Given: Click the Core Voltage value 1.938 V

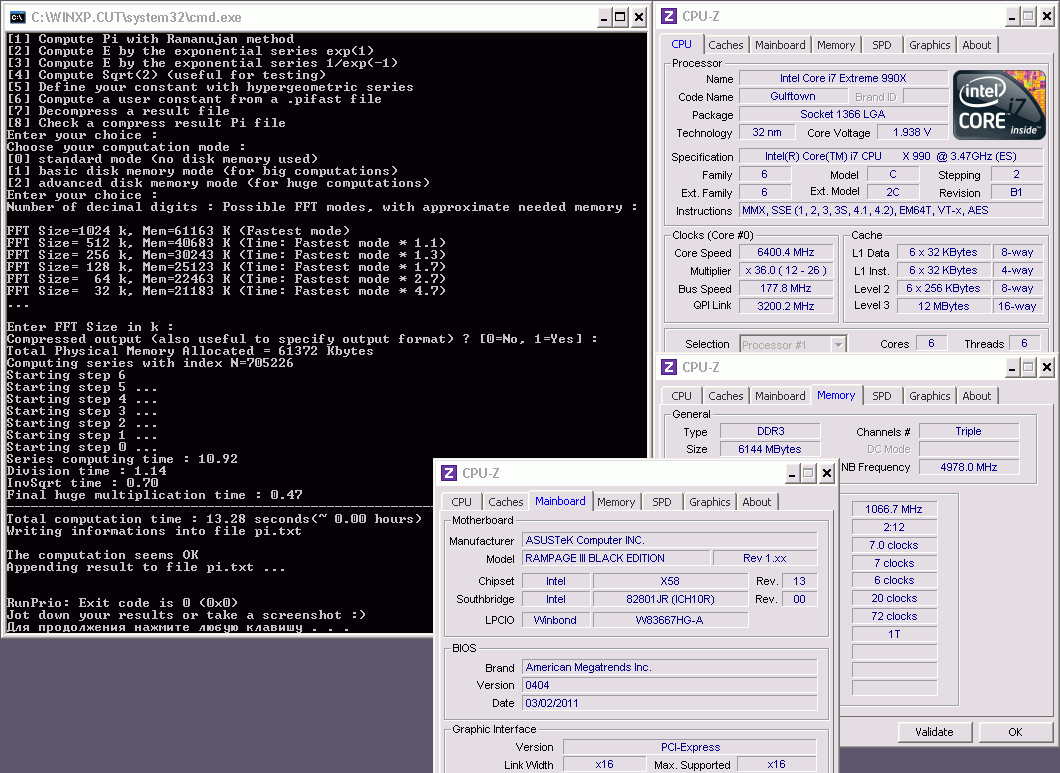Looking at the screenshot, I should (x=912, y=132).
